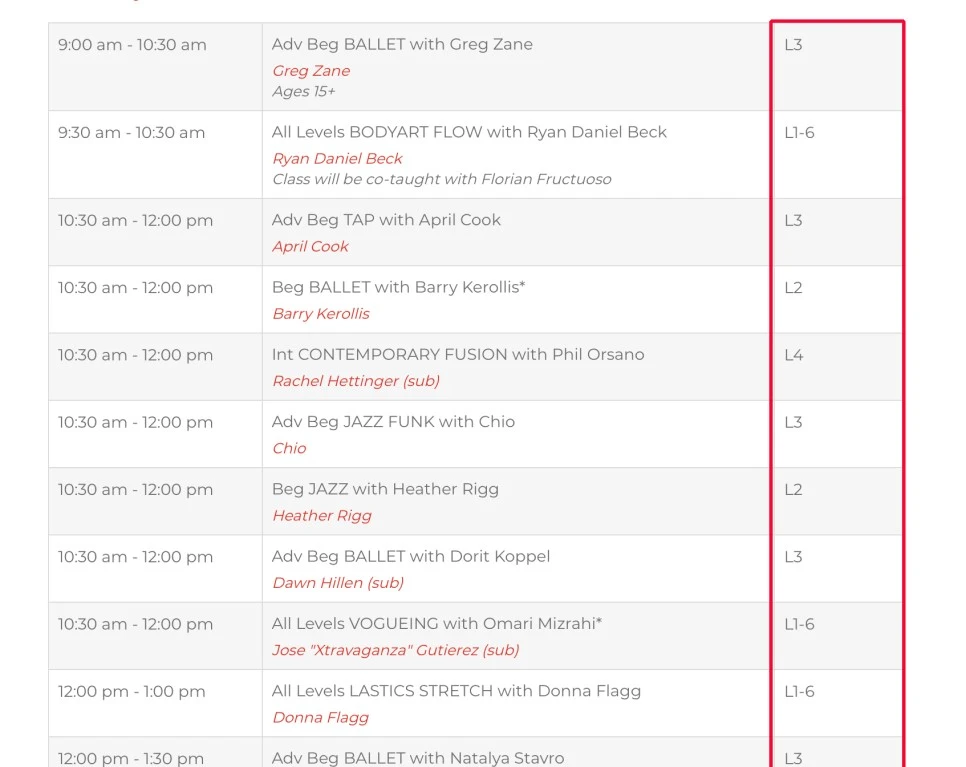Open Barry Kerollis instructor link

pos(321,314)
